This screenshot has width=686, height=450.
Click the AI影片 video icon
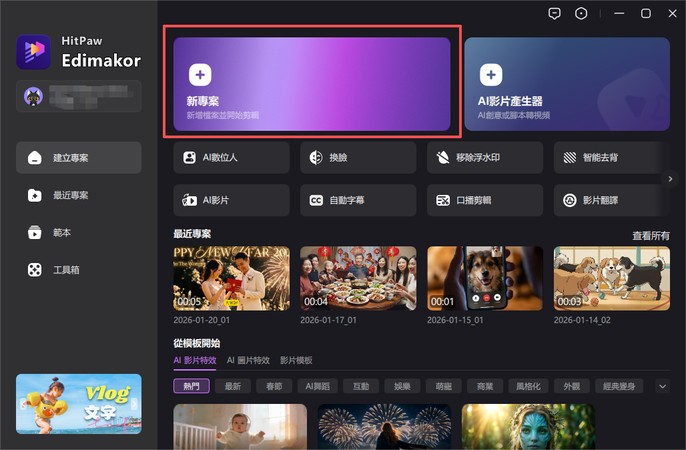tap(189, 200)
